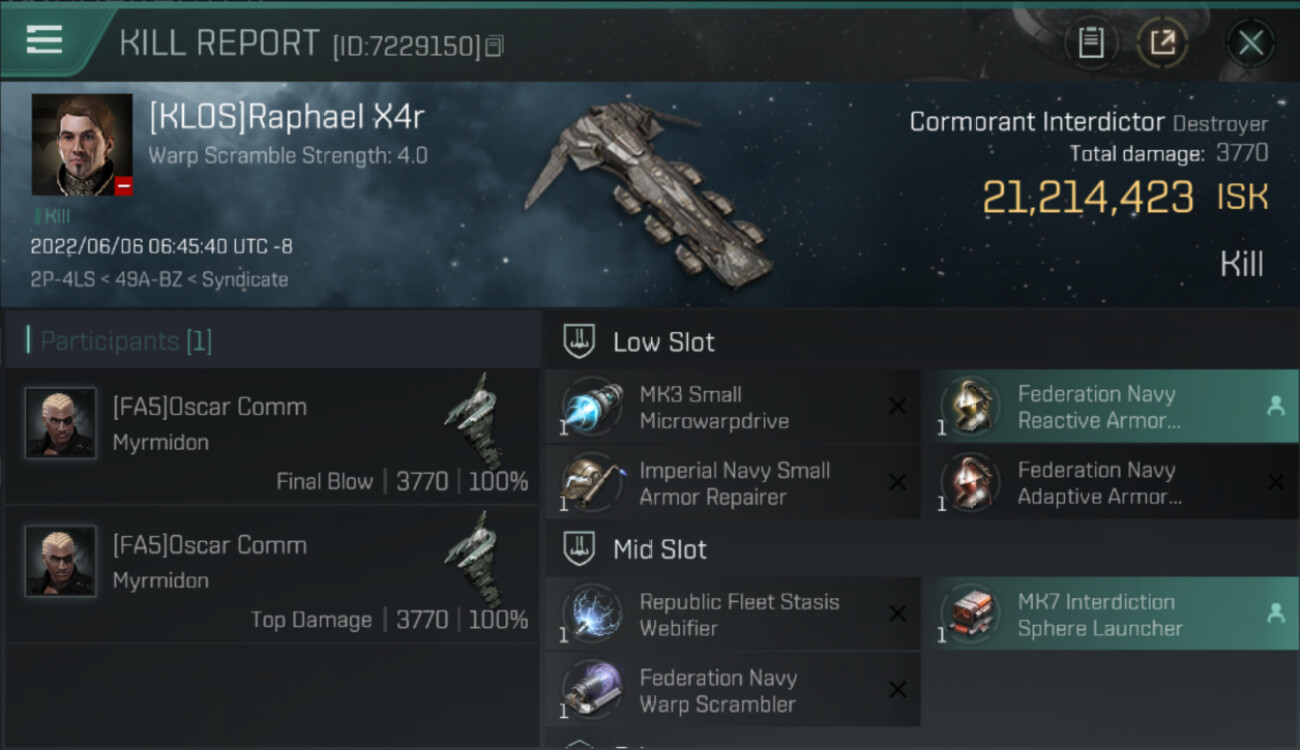Select the Republic Fleet Stasis Webifier icon
Viewport: 1300px width, 750px height.
[593, 615]
